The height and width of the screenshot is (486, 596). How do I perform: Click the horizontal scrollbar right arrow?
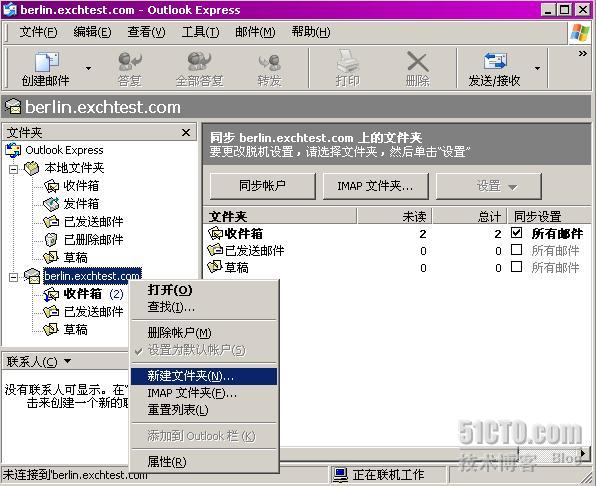[x=583, y=453]
